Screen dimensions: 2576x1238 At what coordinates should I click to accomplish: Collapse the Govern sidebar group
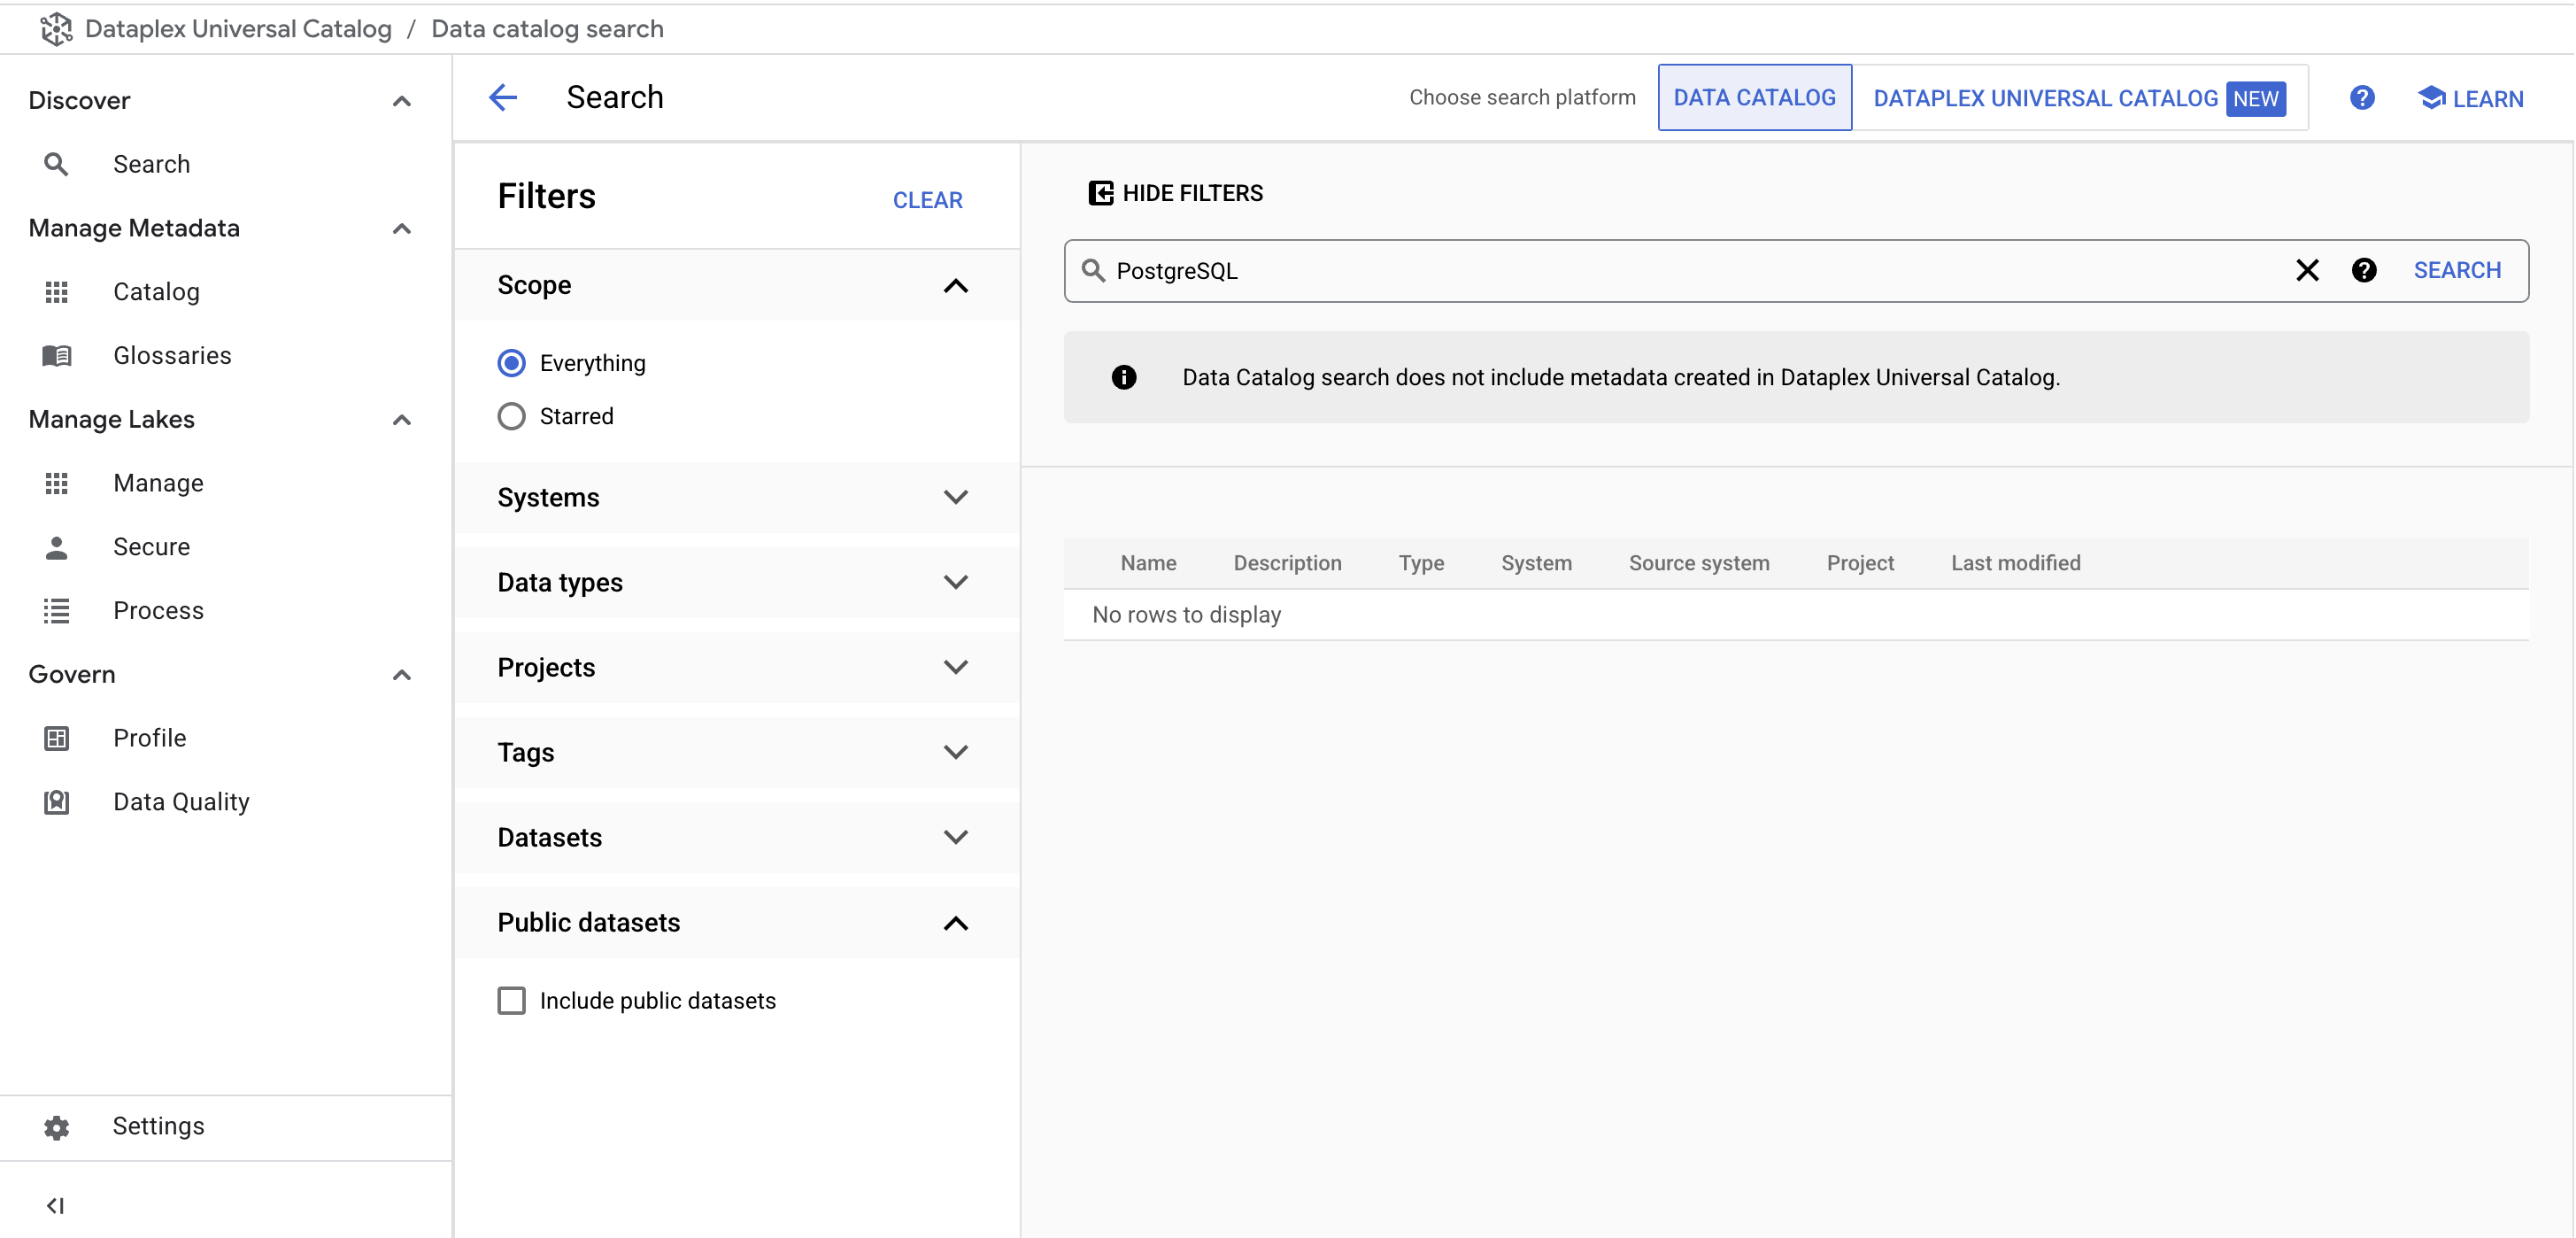[402, 675]
